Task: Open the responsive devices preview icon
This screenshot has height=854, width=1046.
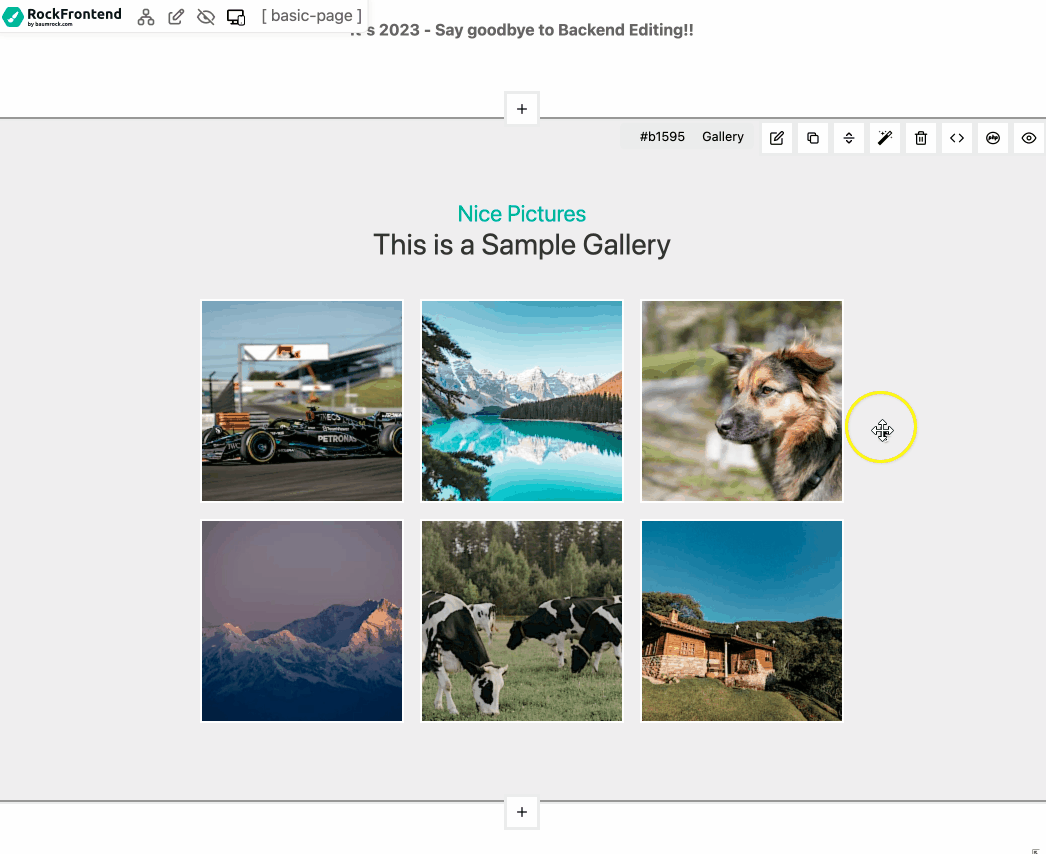Action: pyautogui.click(x=236, y=17)
